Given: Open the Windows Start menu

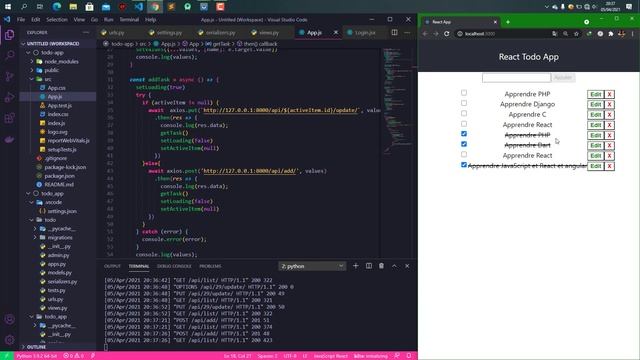Looking at the screenshot, I should tap(8, 7).
